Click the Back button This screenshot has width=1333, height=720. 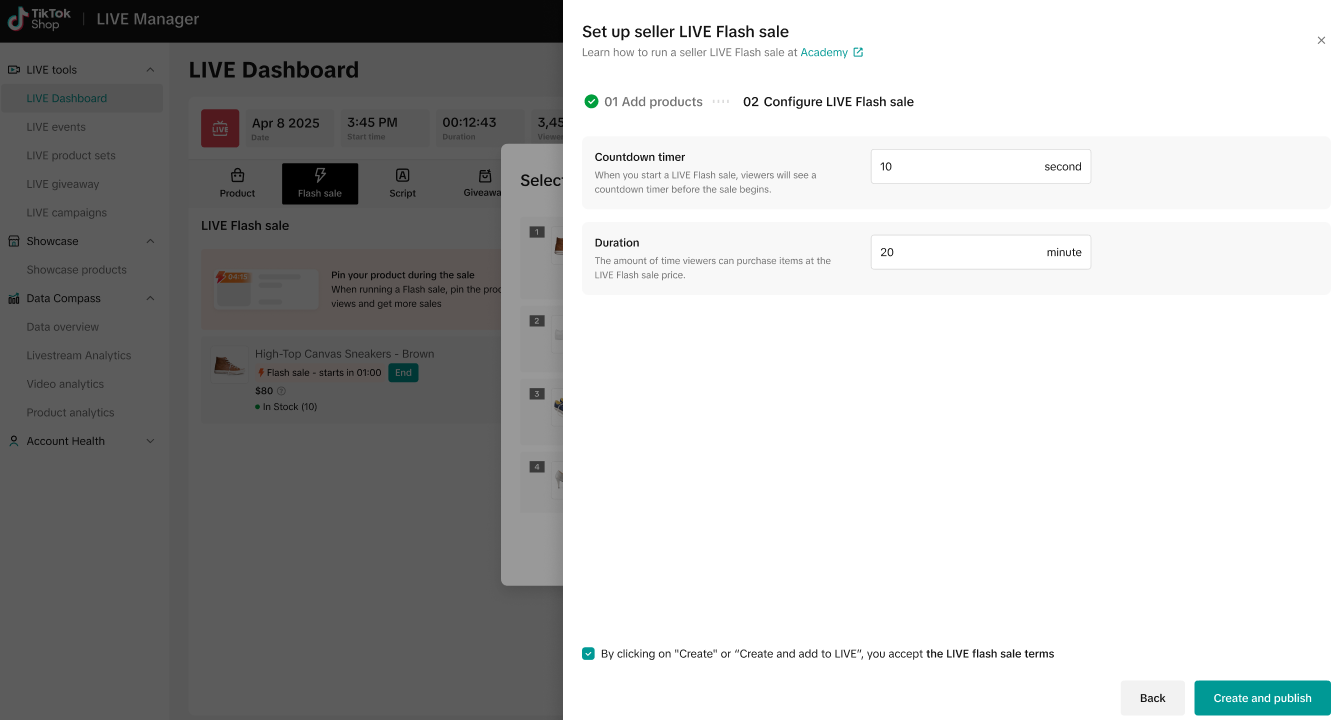(1152, 698)
